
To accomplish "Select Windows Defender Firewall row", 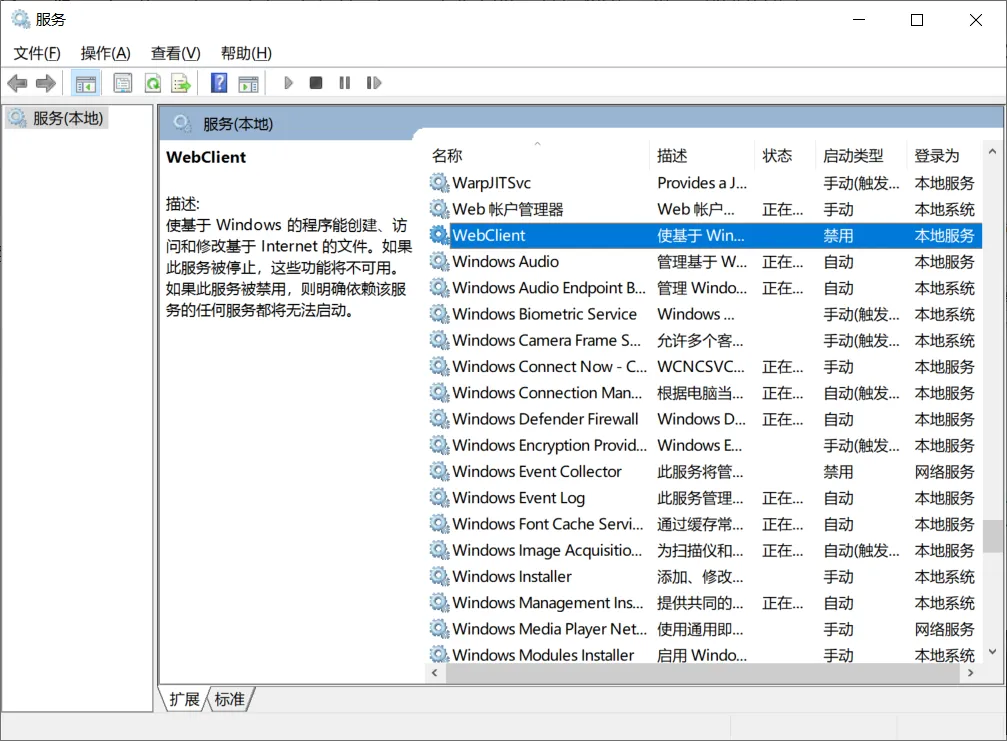I will [704, 419].
